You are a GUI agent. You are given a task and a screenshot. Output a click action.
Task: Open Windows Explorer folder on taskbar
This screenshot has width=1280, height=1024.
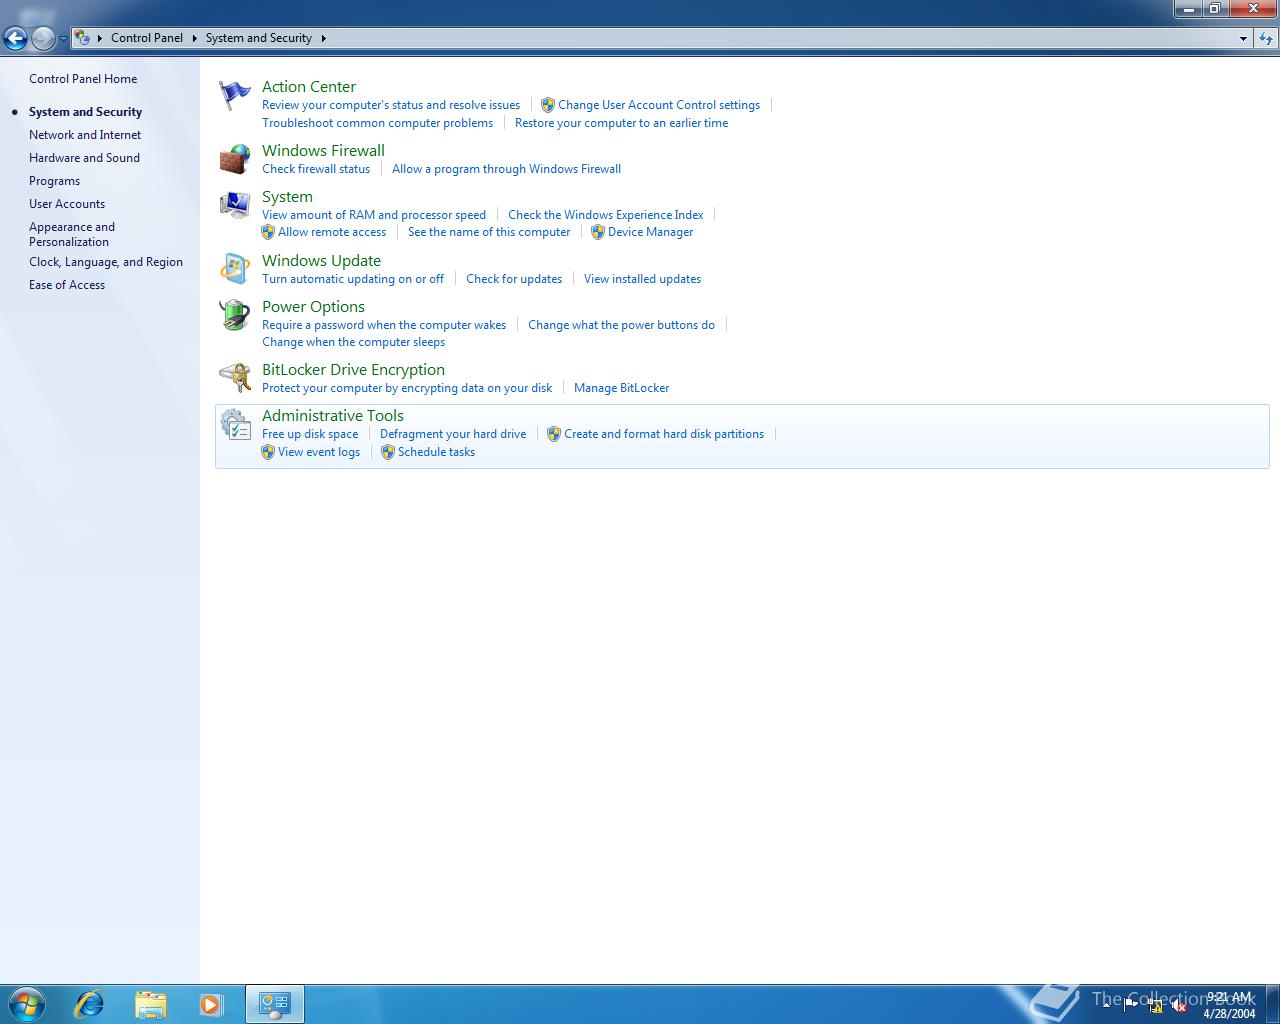151,1004
